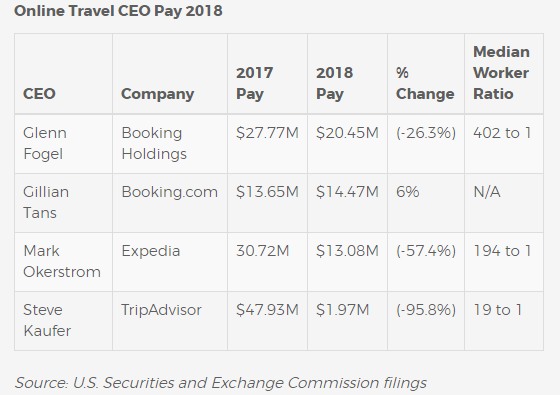Click the SEC filings source caption
Viewport: 560px width, 395px height.
pyautogui.click(x=221, y=383)
